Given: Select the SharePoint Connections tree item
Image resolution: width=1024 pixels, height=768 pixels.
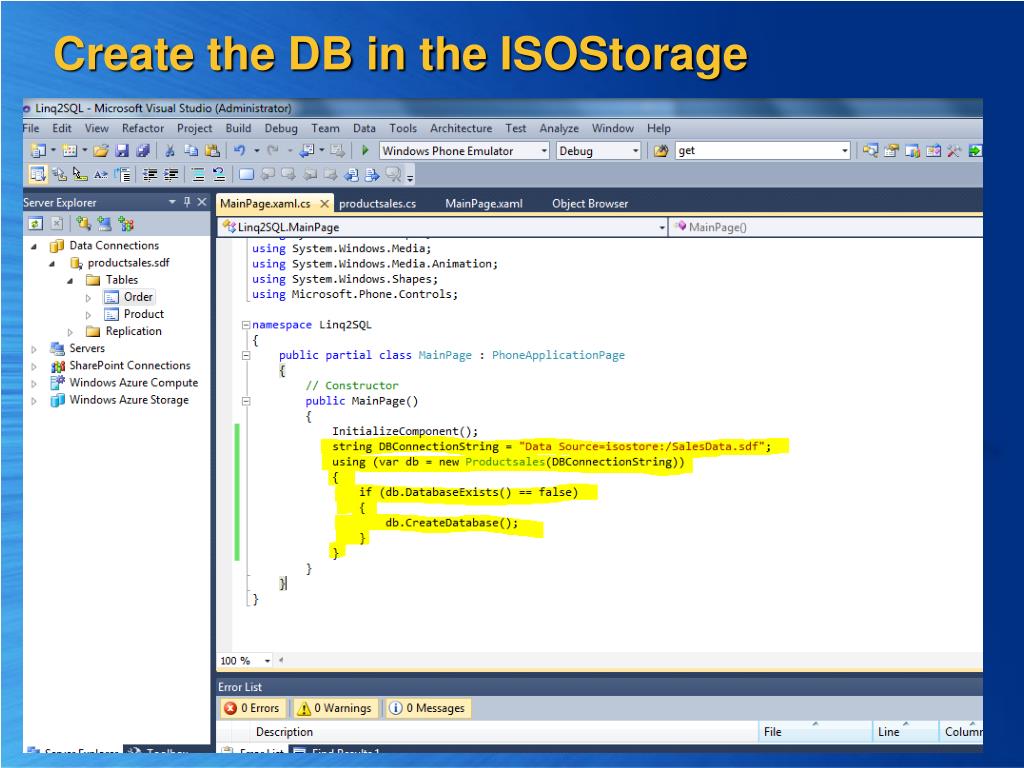Looking at the screenshot, I should pyautogui.click(x=129, y=366).
